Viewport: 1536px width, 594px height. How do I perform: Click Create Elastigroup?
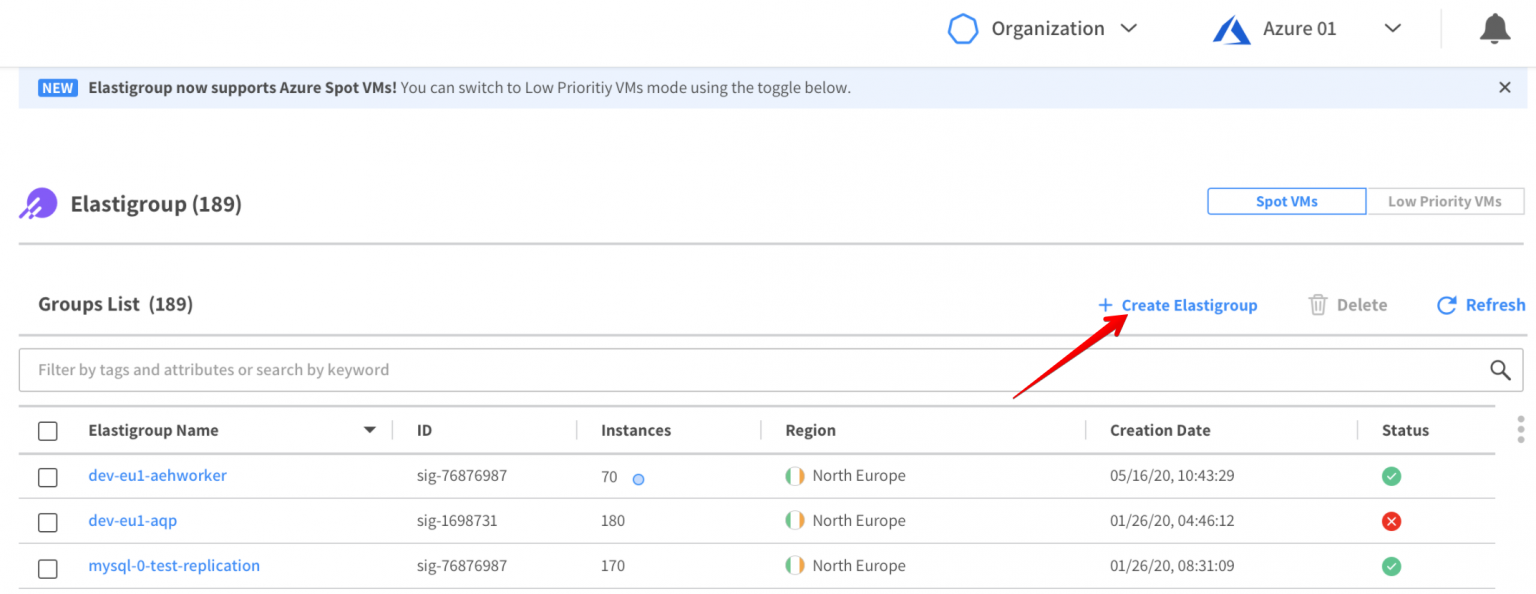tap(1178, 305)
